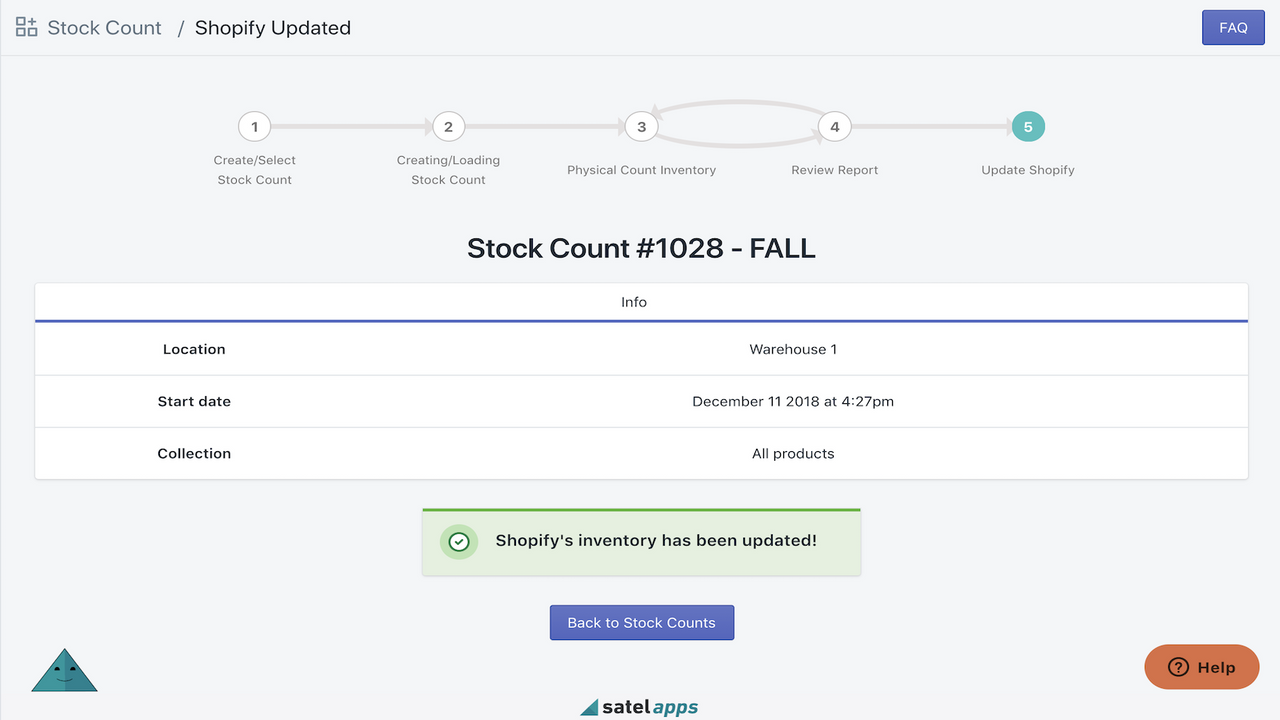The height and width of the screenshot is (720, 1280).
Task: Click the grid icon beside Stock Count breadcrumb
Action: [26, 27]
